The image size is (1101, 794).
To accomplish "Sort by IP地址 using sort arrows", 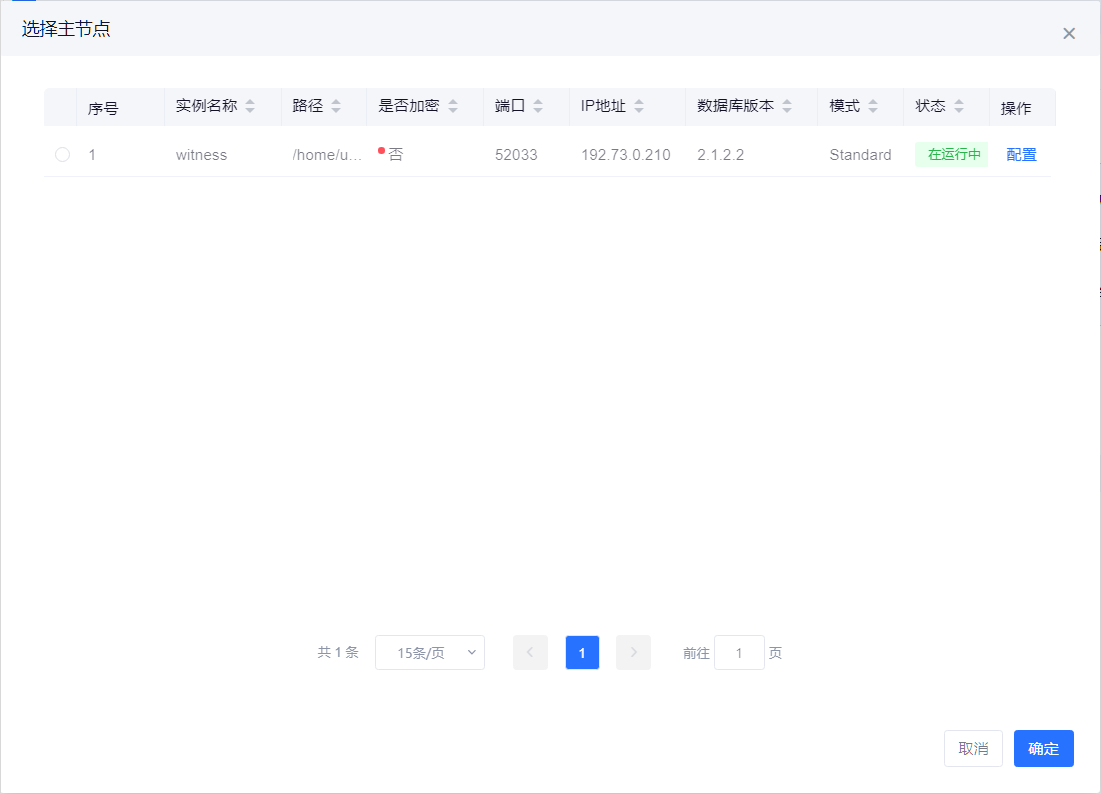I will [x=639, y=106].
